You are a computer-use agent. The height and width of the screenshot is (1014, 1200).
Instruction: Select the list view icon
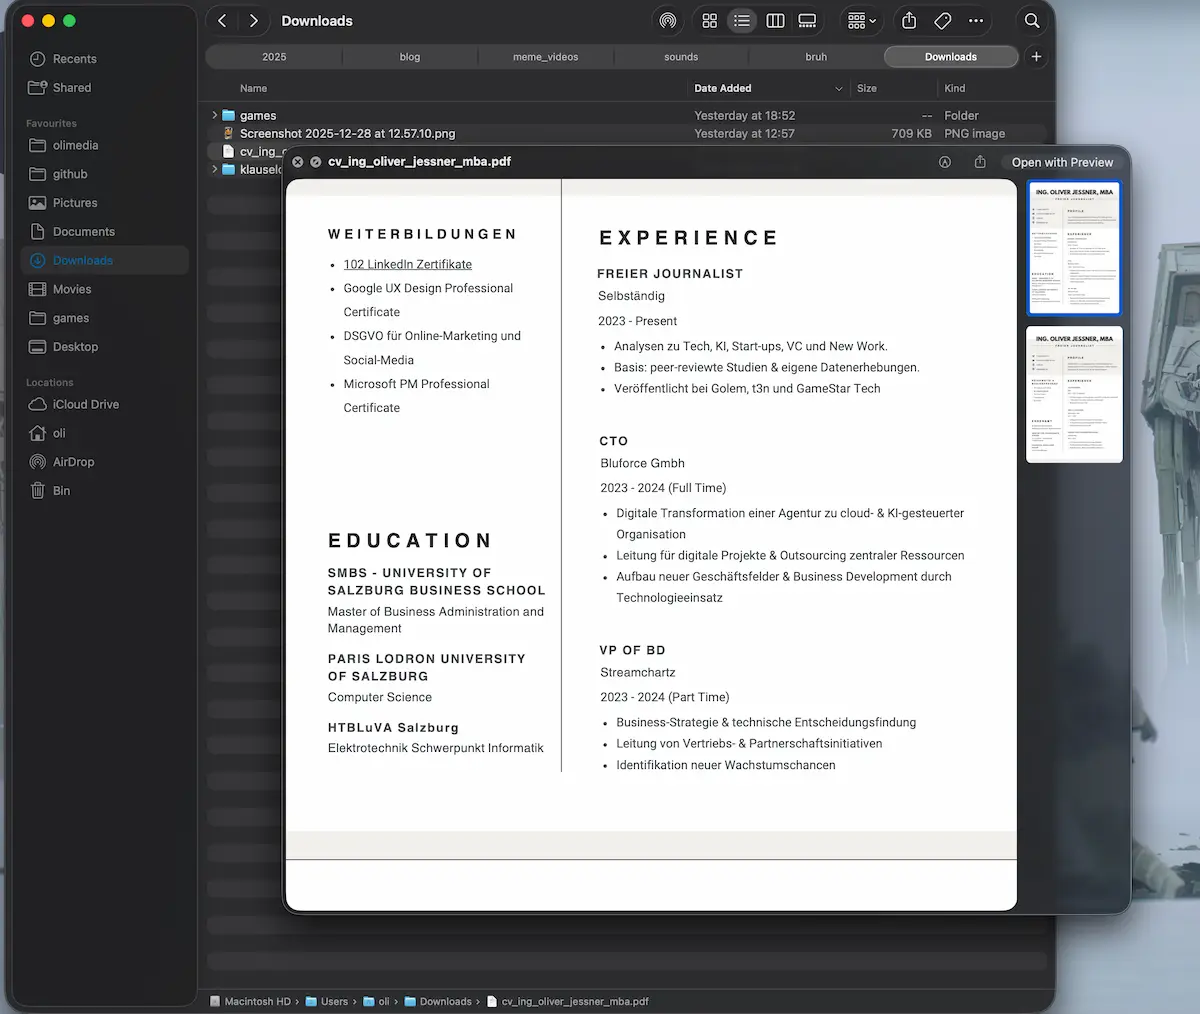[x=742, y=20]
